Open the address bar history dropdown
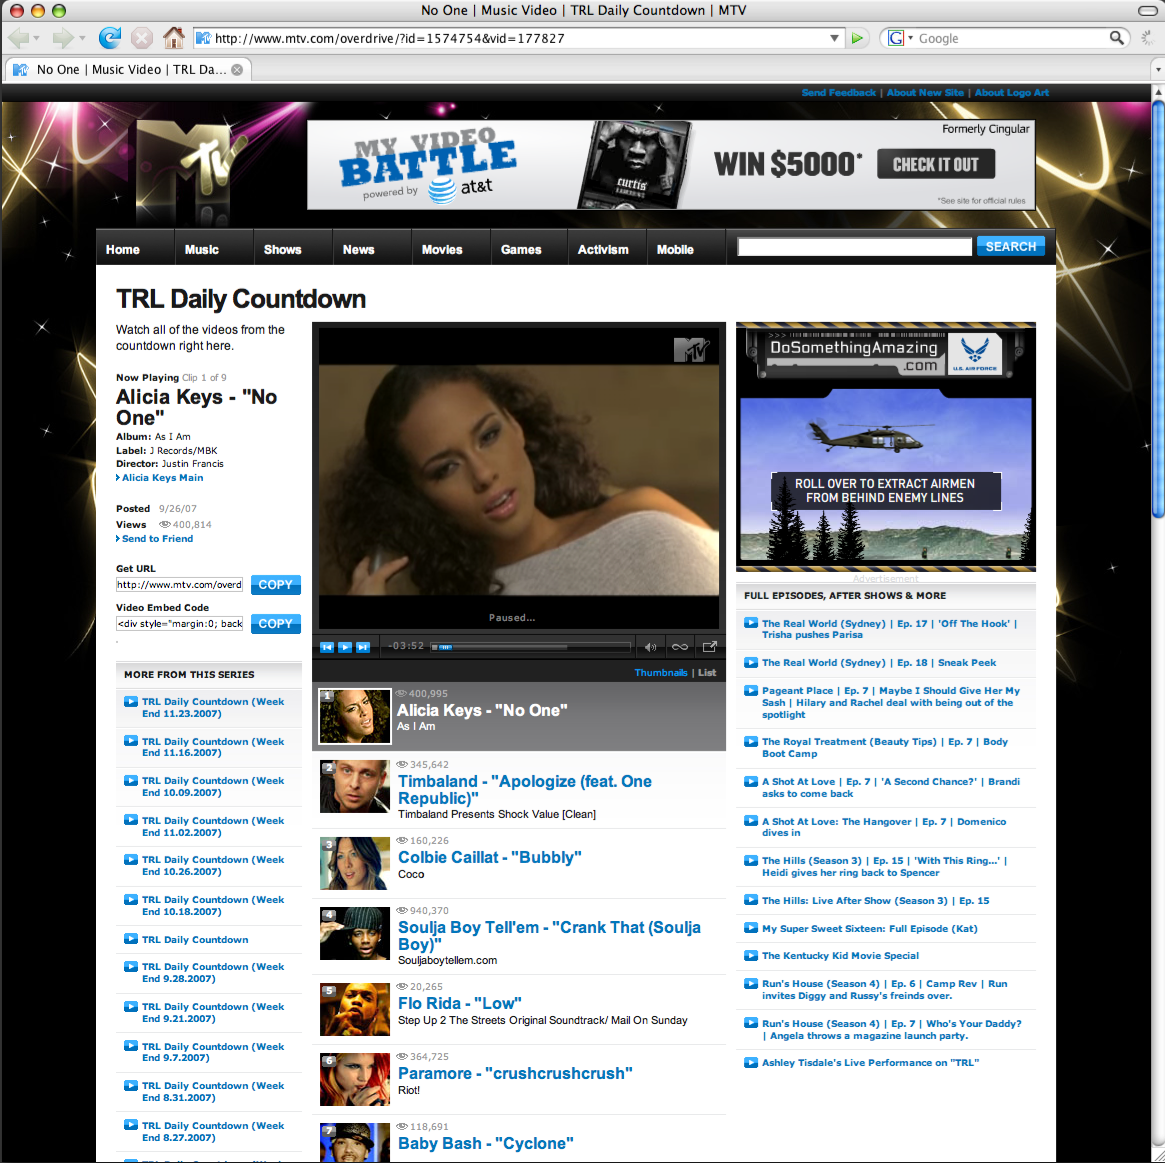 [x=834, y=38]
